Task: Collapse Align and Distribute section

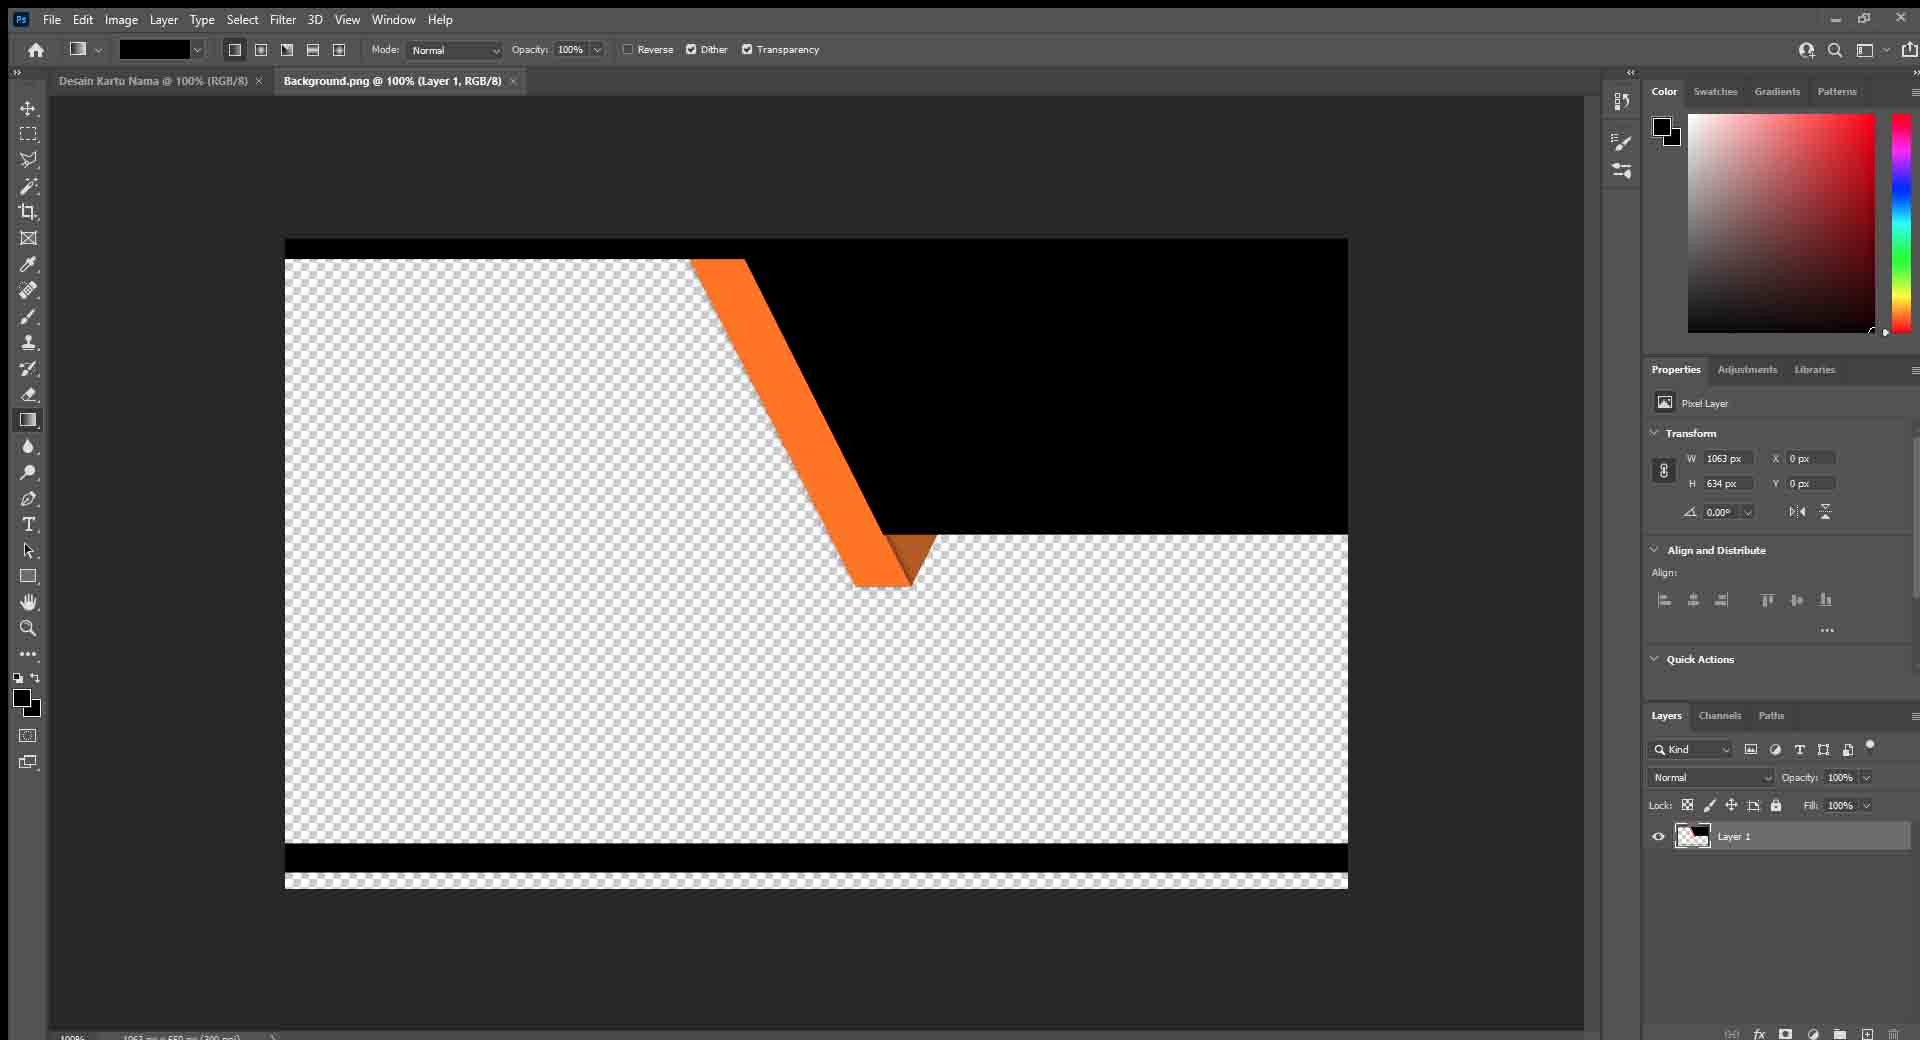Action: click(x=1654, y=550)
